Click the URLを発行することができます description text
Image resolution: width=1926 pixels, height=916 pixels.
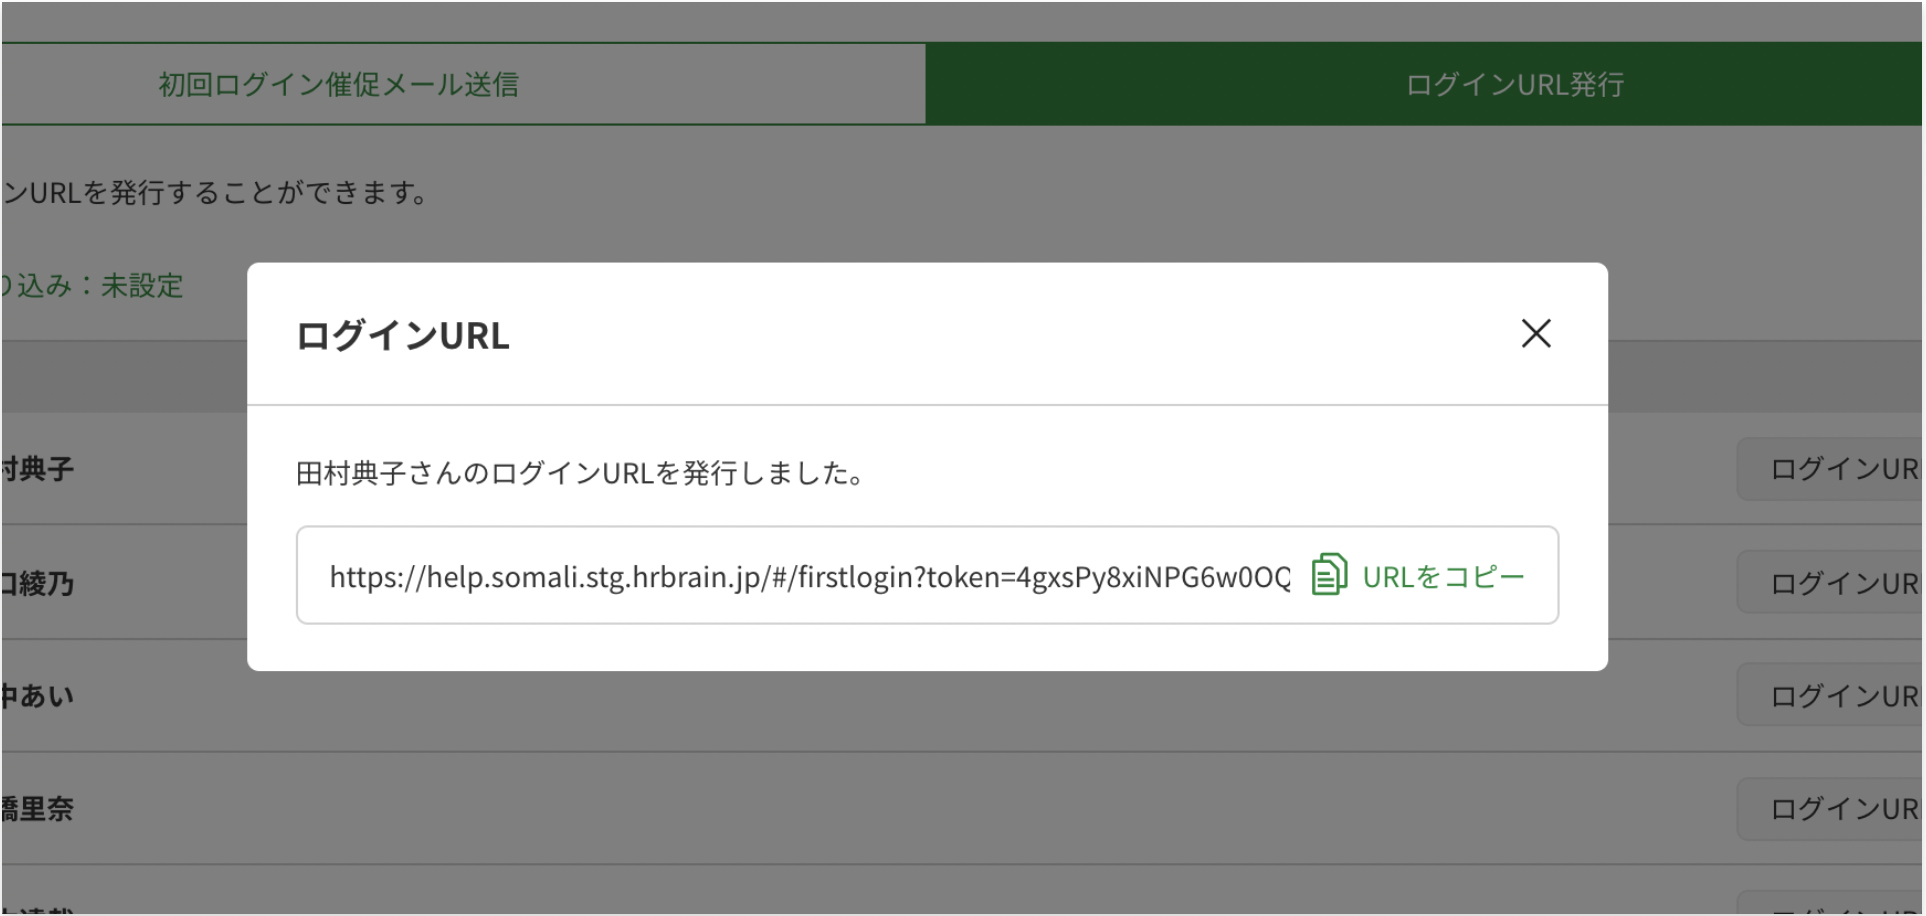click(215, 192)
